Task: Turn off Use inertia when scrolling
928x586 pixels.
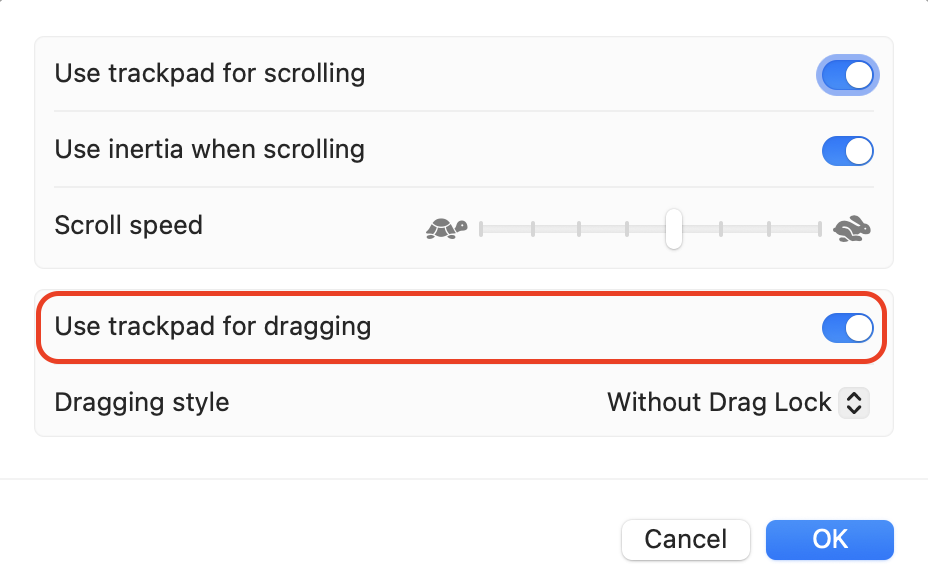Action: (847, 150)
